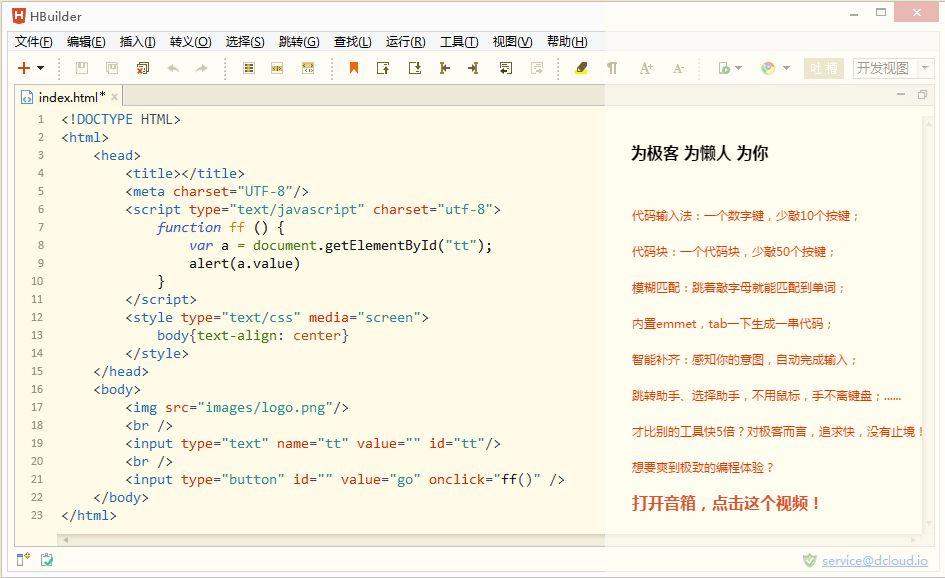Expand the arrow beside the Chrome icon
The width and height of the screenshot is (945, 578).
click(x=786, y=68)
